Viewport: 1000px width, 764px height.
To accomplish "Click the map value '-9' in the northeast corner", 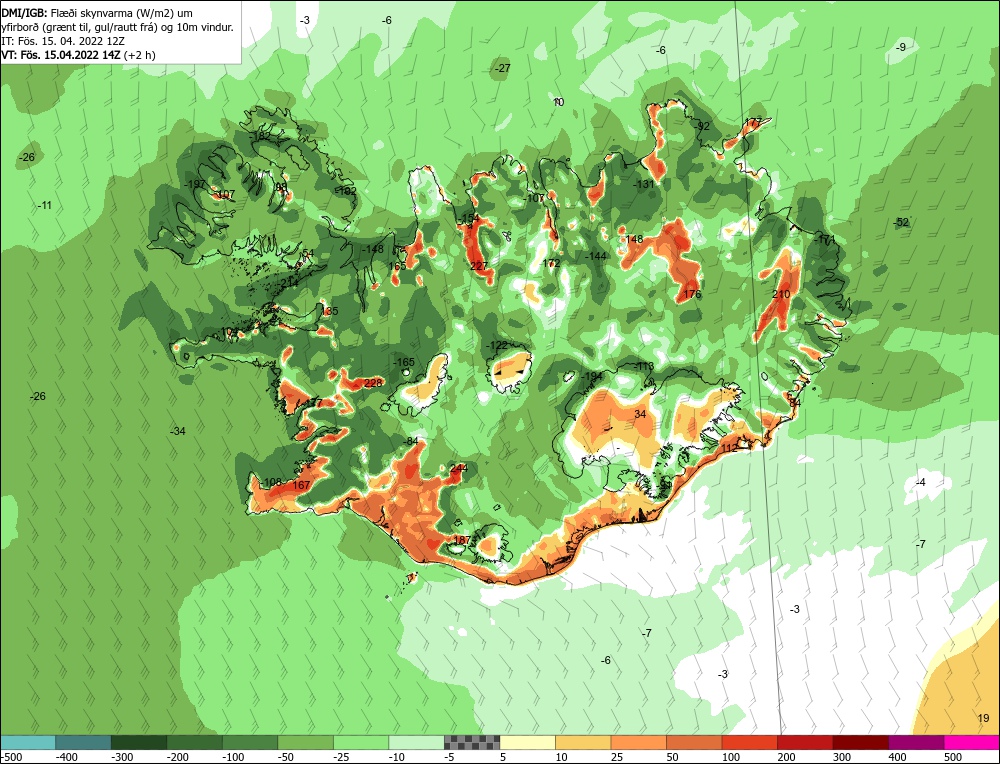I will click(901, 47).
